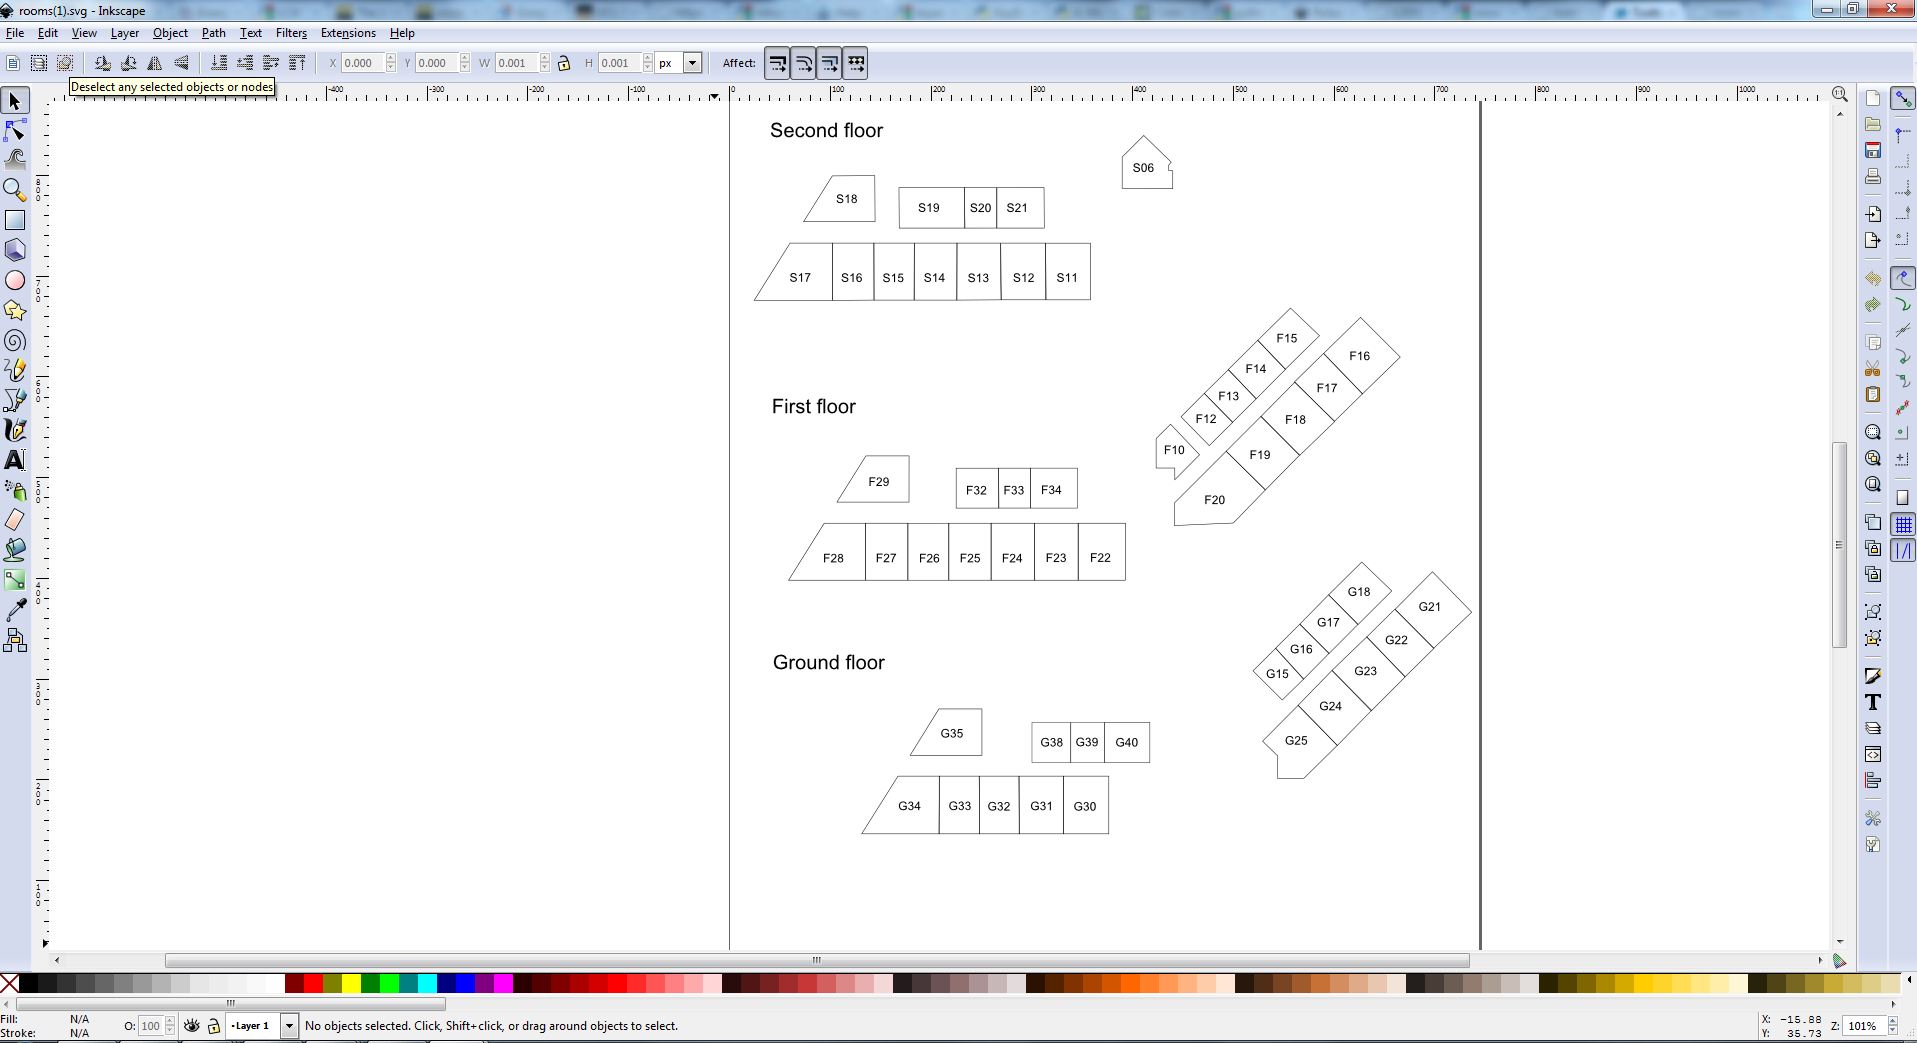Select the Calligraphy tool
Screen dimensions: 1917x1043
tap(15, 430)
